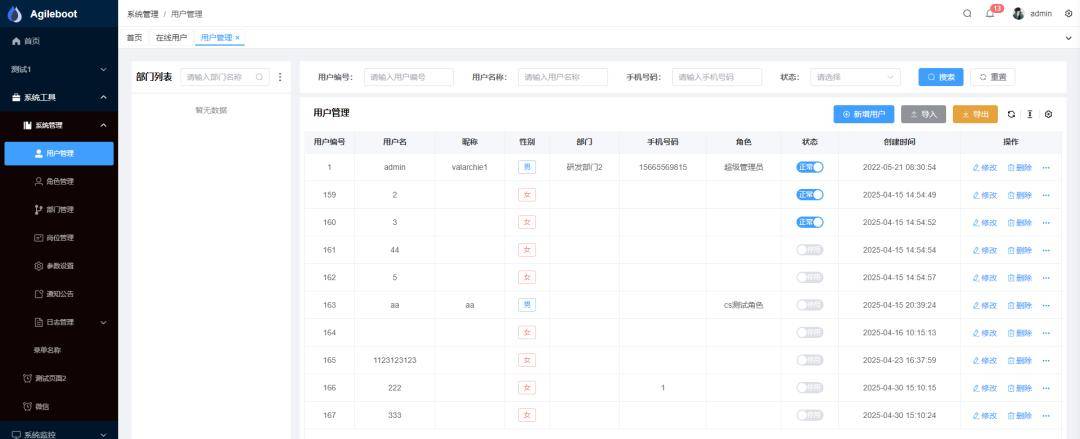Toggle status switch for user 159
This screenshot has height=439, width=1080.
[810, 194]
